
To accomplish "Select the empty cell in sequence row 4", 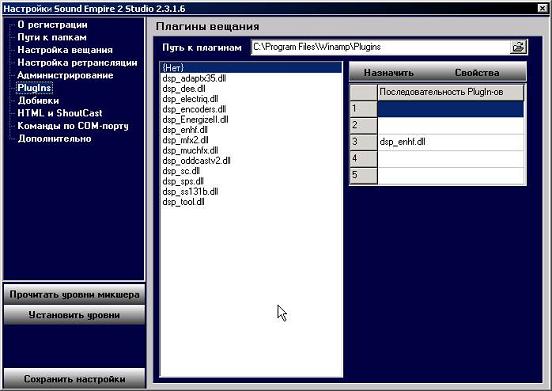I will click(x=451, y=159).
